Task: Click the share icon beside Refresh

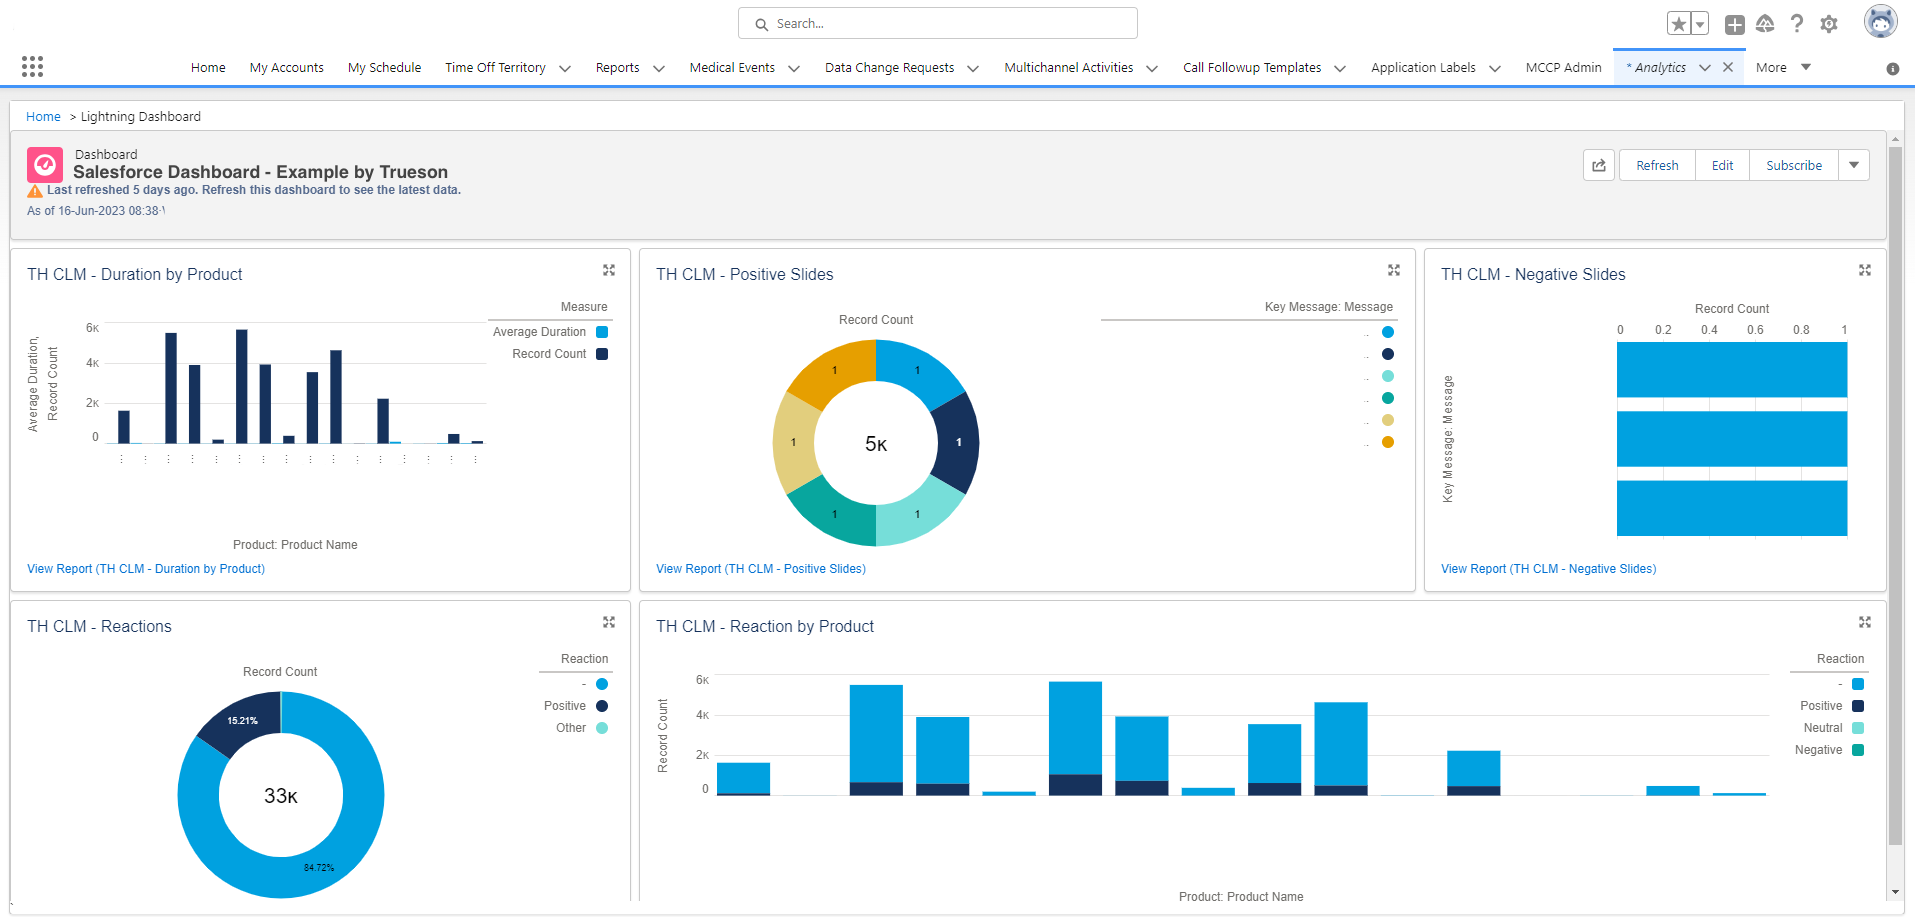Action: click(x=1598, y=165)
